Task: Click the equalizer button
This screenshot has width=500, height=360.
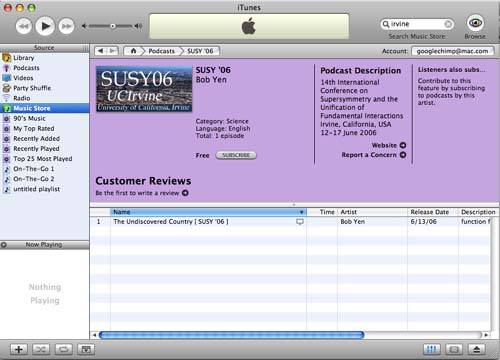Action: point(431,349)
